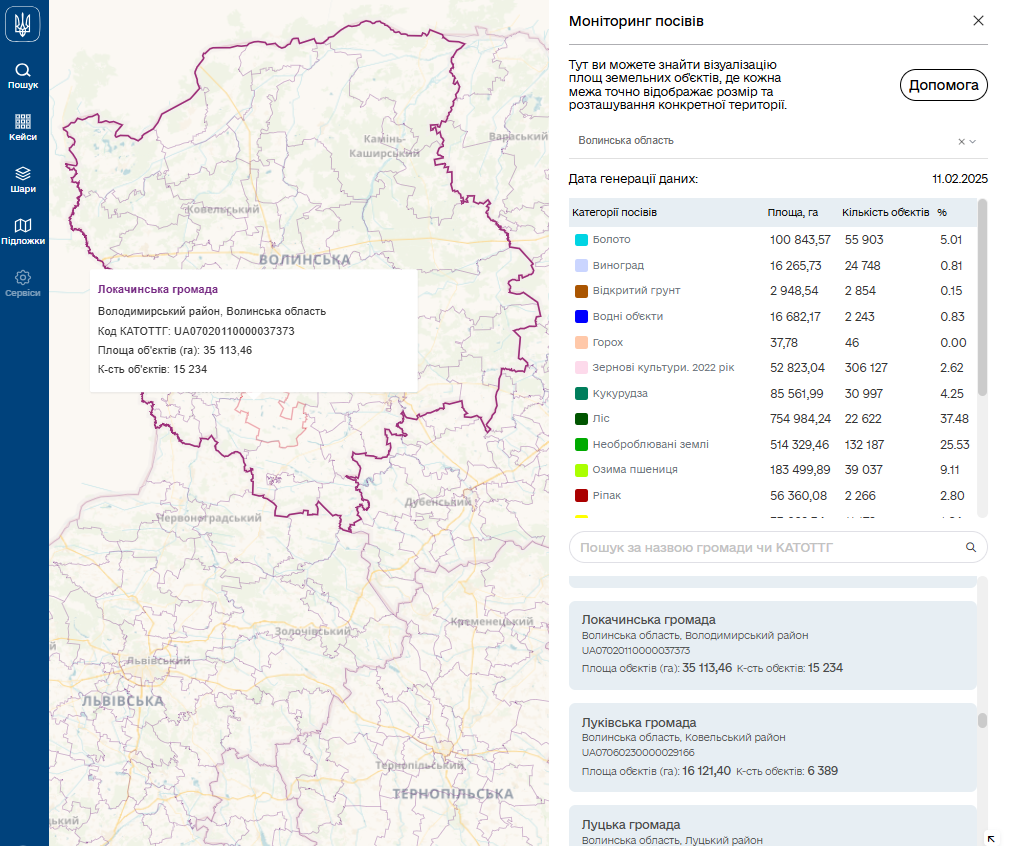Click the area value 100 843,57
Viewport: 1013px width, 846px height.
pyautogui.click(x=800, y=240)
